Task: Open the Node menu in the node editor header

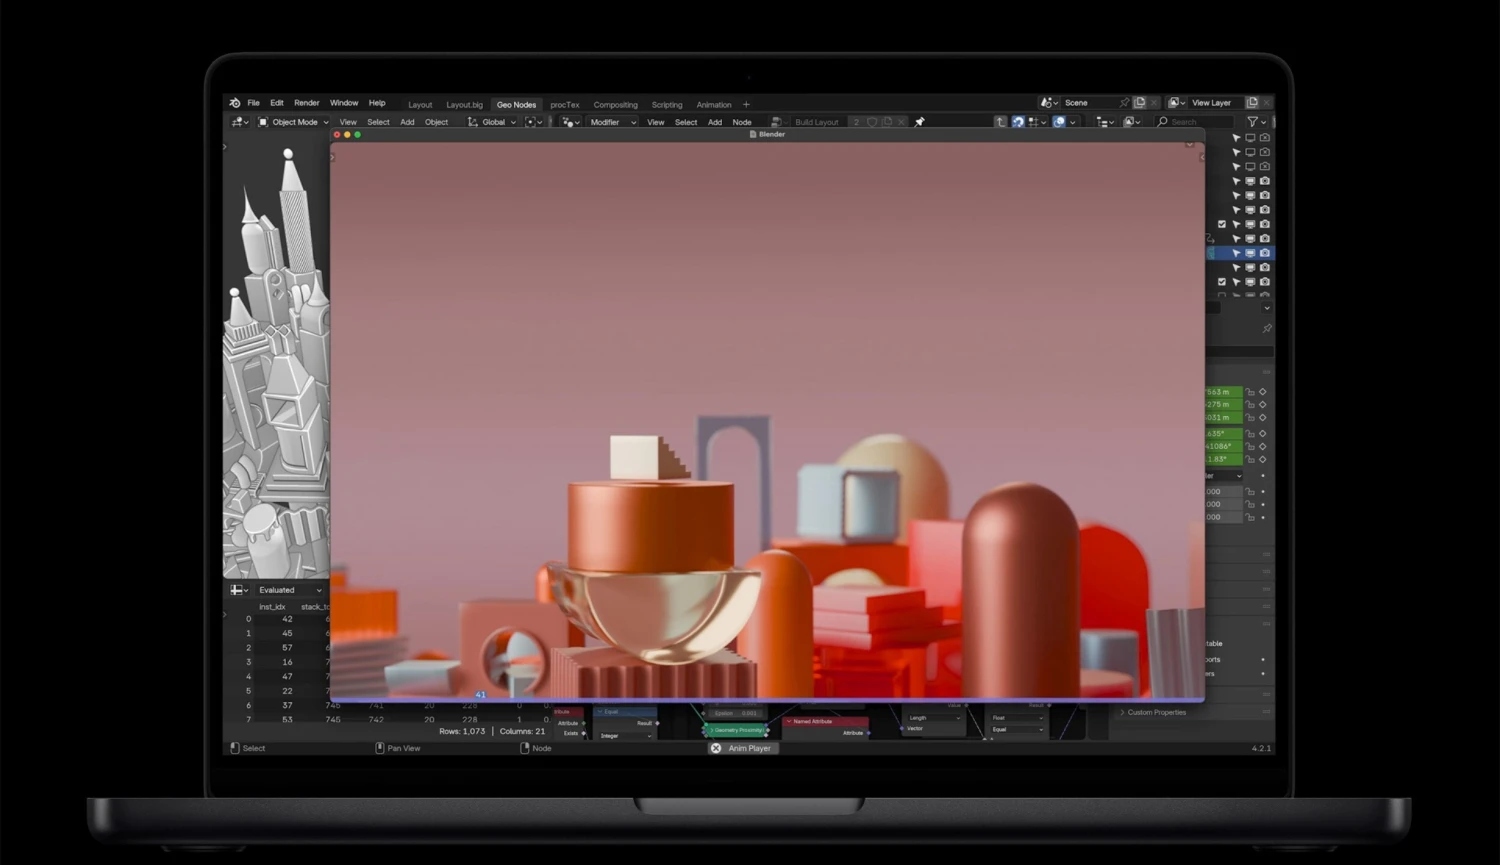Action: point(742,122)
